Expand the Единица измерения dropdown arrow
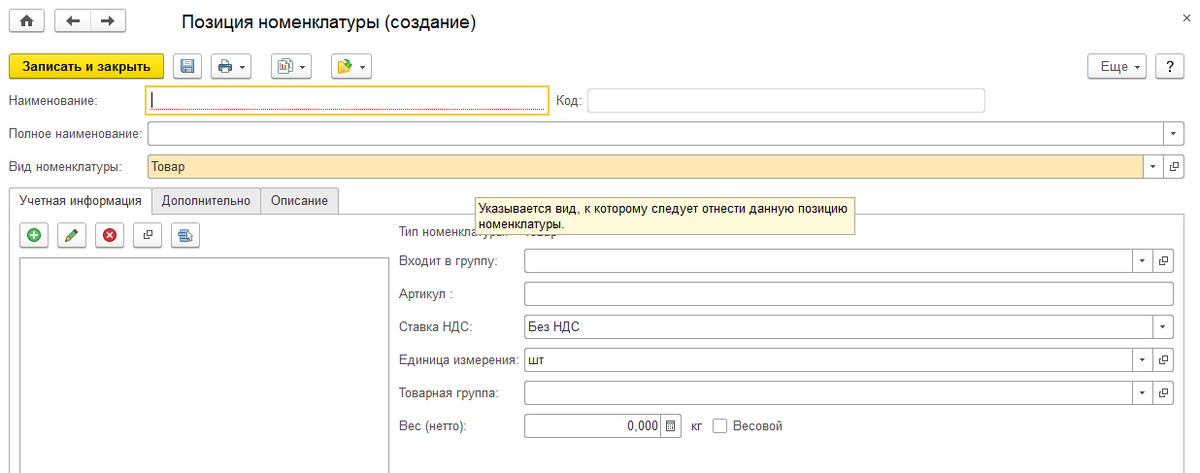 (x=1143, y=360)
